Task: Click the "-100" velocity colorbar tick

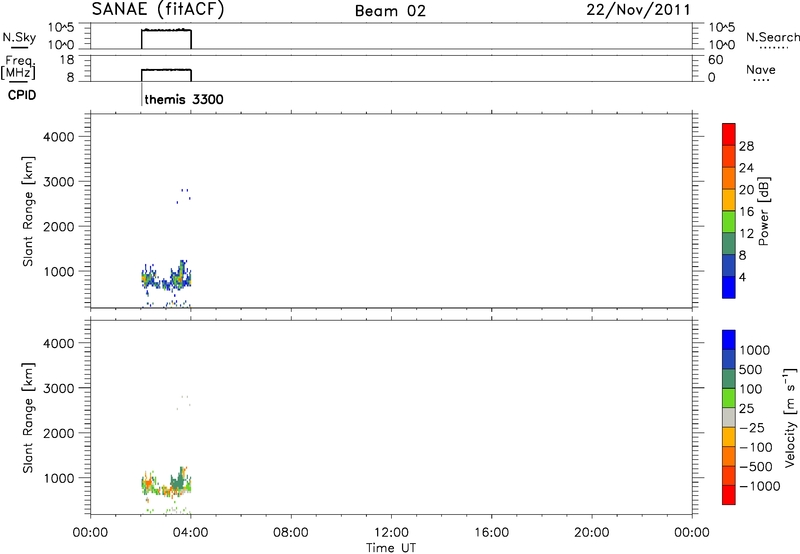Action: point(756,447)
